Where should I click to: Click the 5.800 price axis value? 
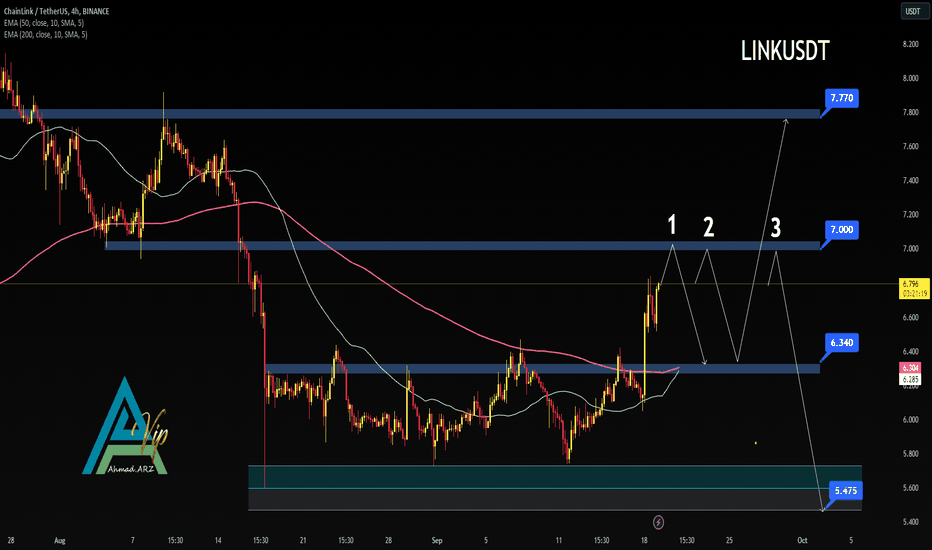tap(910, 454)
